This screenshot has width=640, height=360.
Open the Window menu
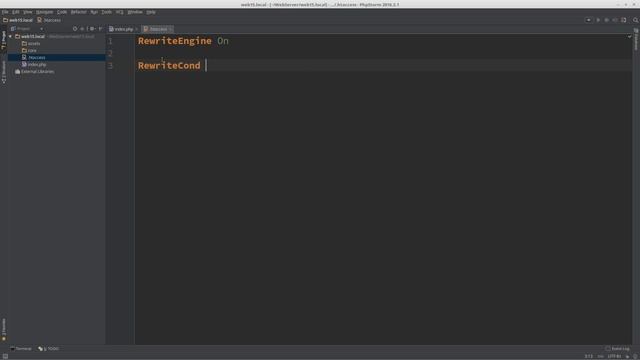(135, 12)
